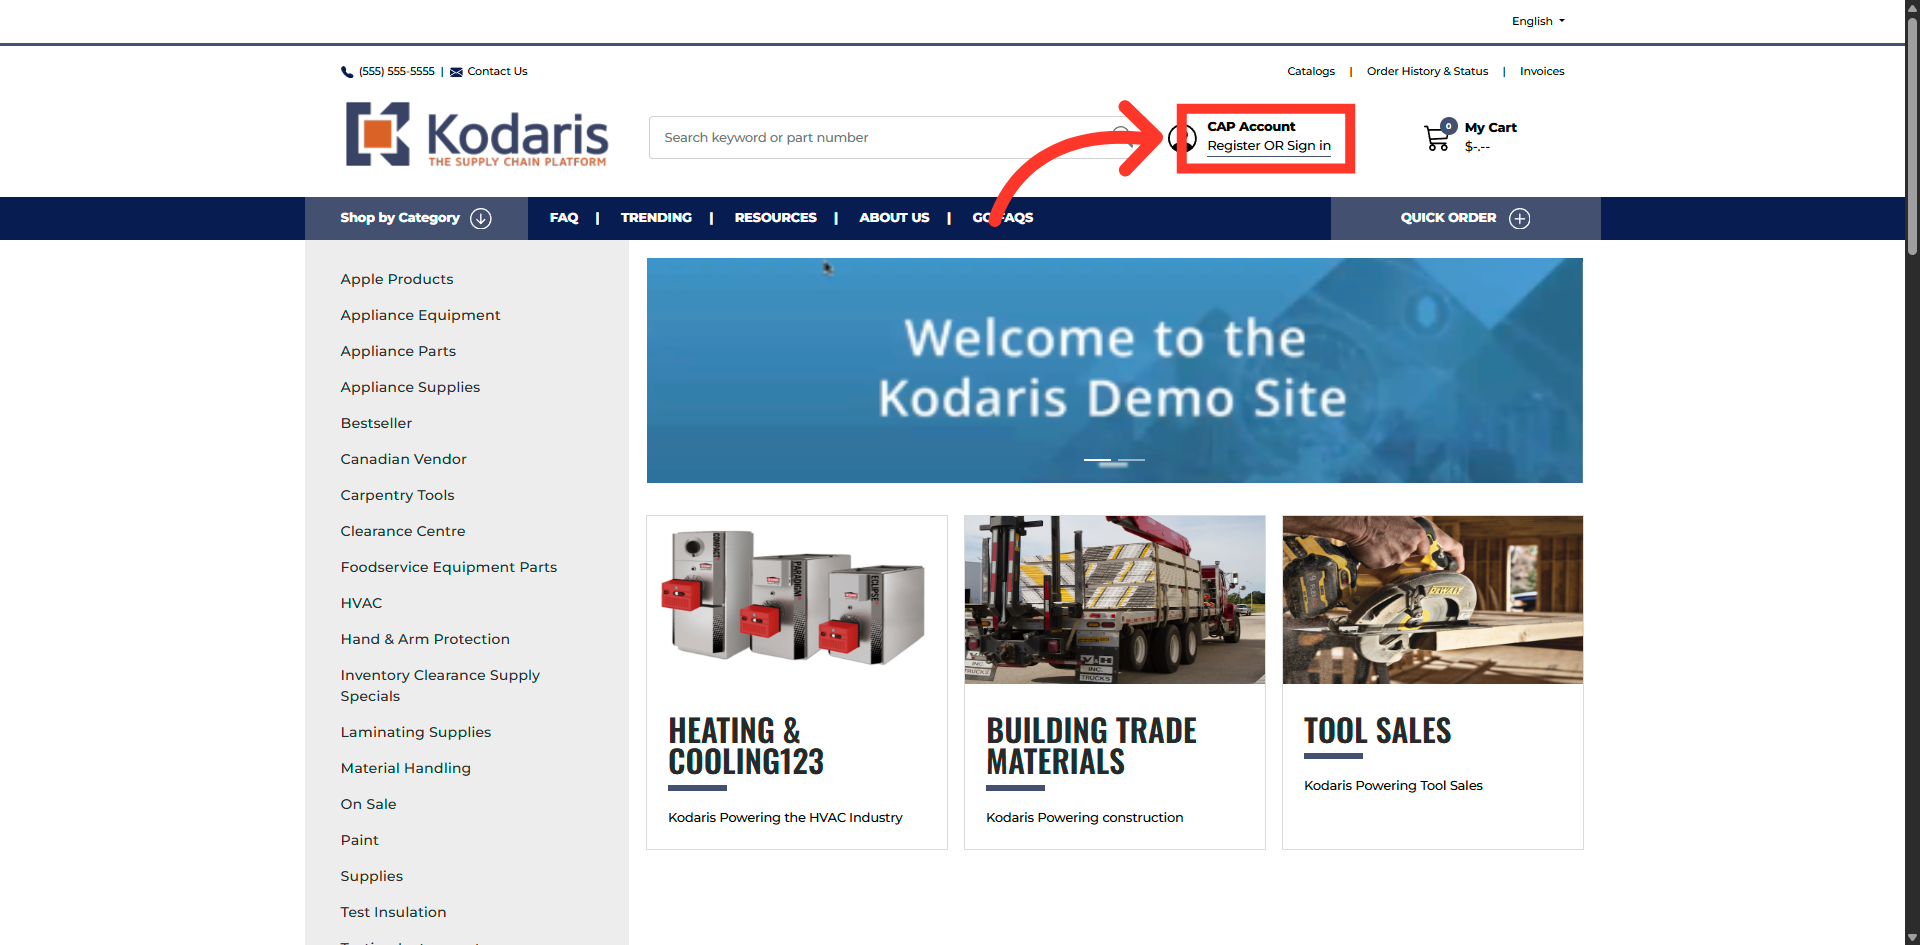Select the second banner slide indicator
The image size is (1920, 945).
[x=1131, y=460]
